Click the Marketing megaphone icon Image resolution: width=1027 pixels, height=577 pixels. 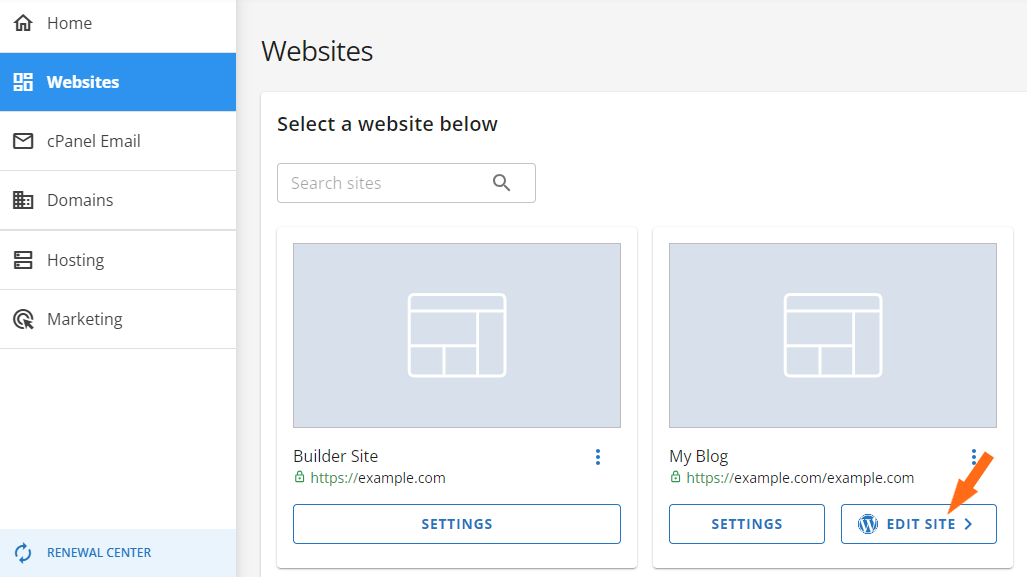(22, 318)
